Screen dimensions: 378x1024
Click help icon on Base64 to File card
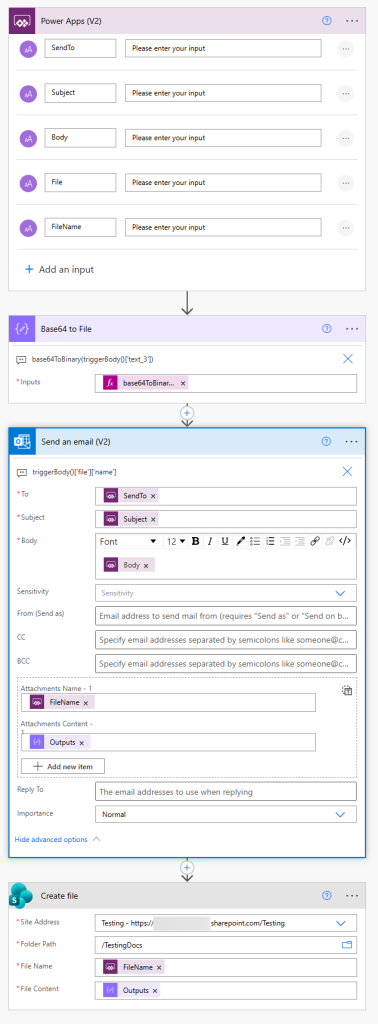tap(327, 328)
